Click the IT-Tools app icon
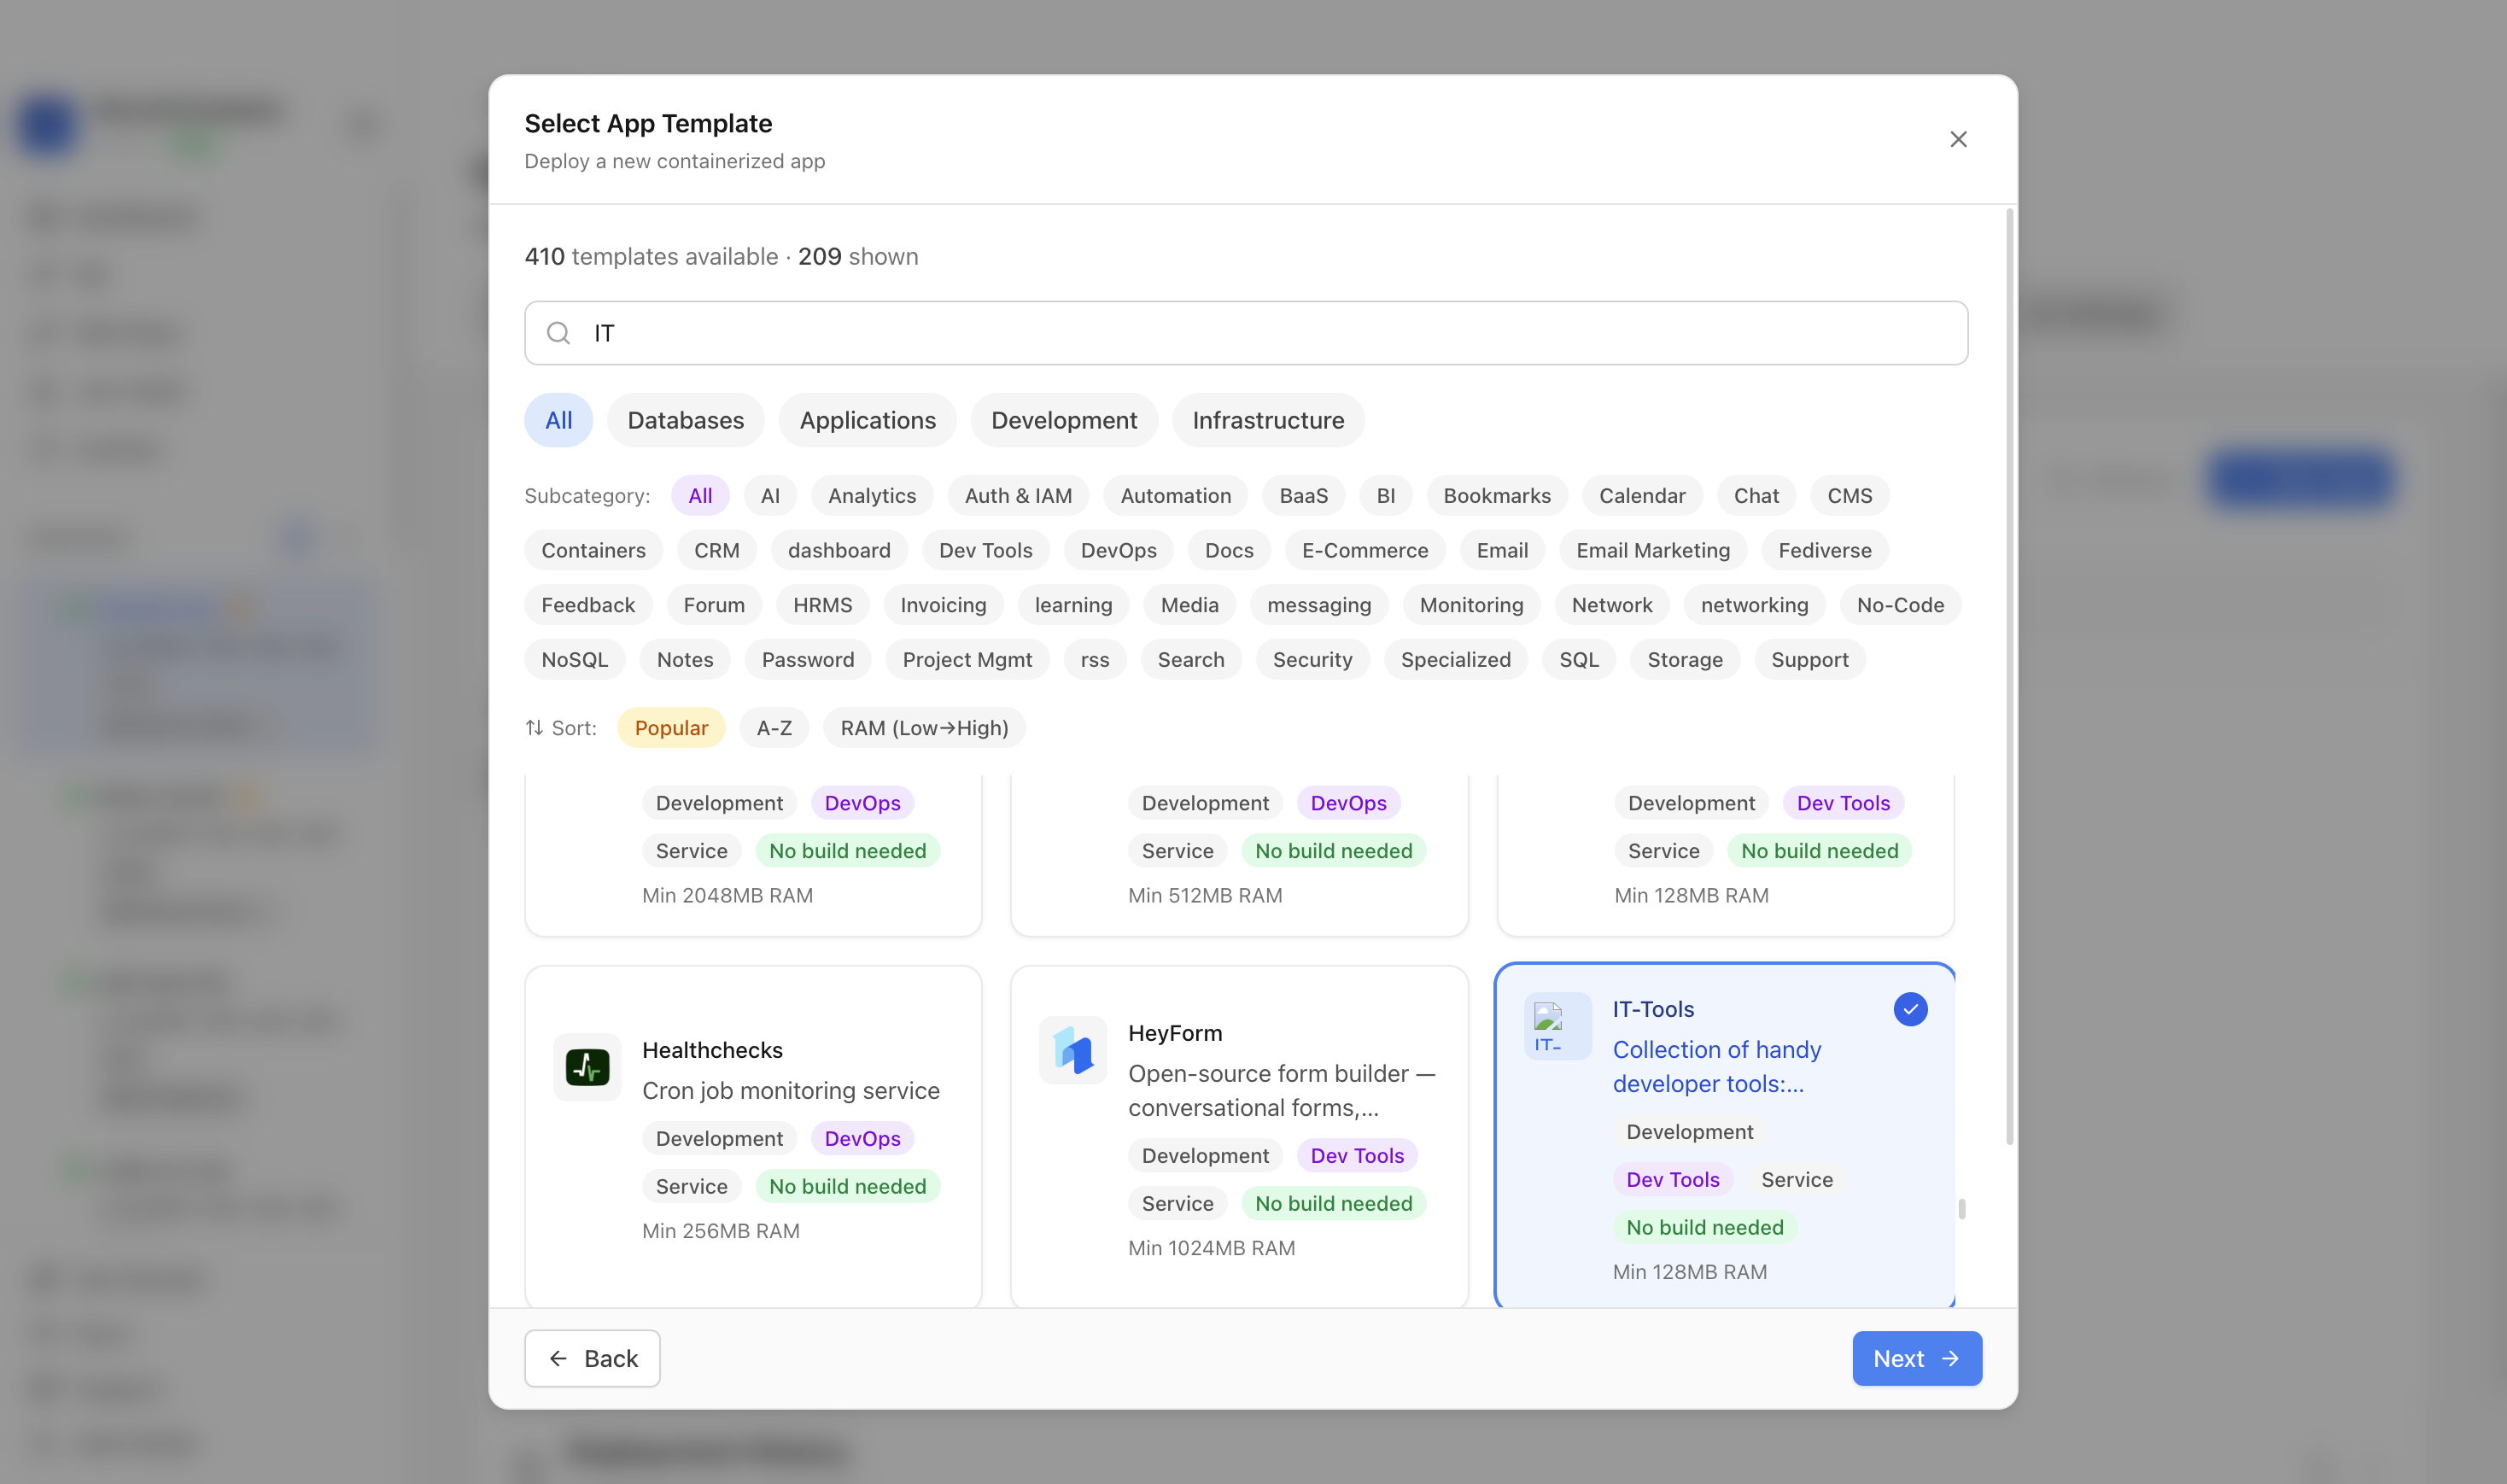This screenshot has height=1484, width=2507. pyautogui.click(x=1557, y=1027)
